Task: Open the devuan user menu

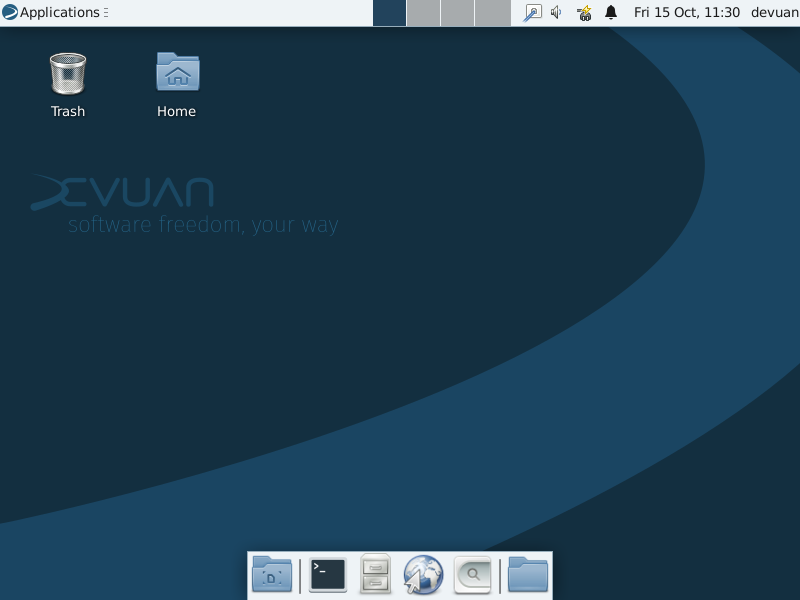Action: (x=774, y=12)
